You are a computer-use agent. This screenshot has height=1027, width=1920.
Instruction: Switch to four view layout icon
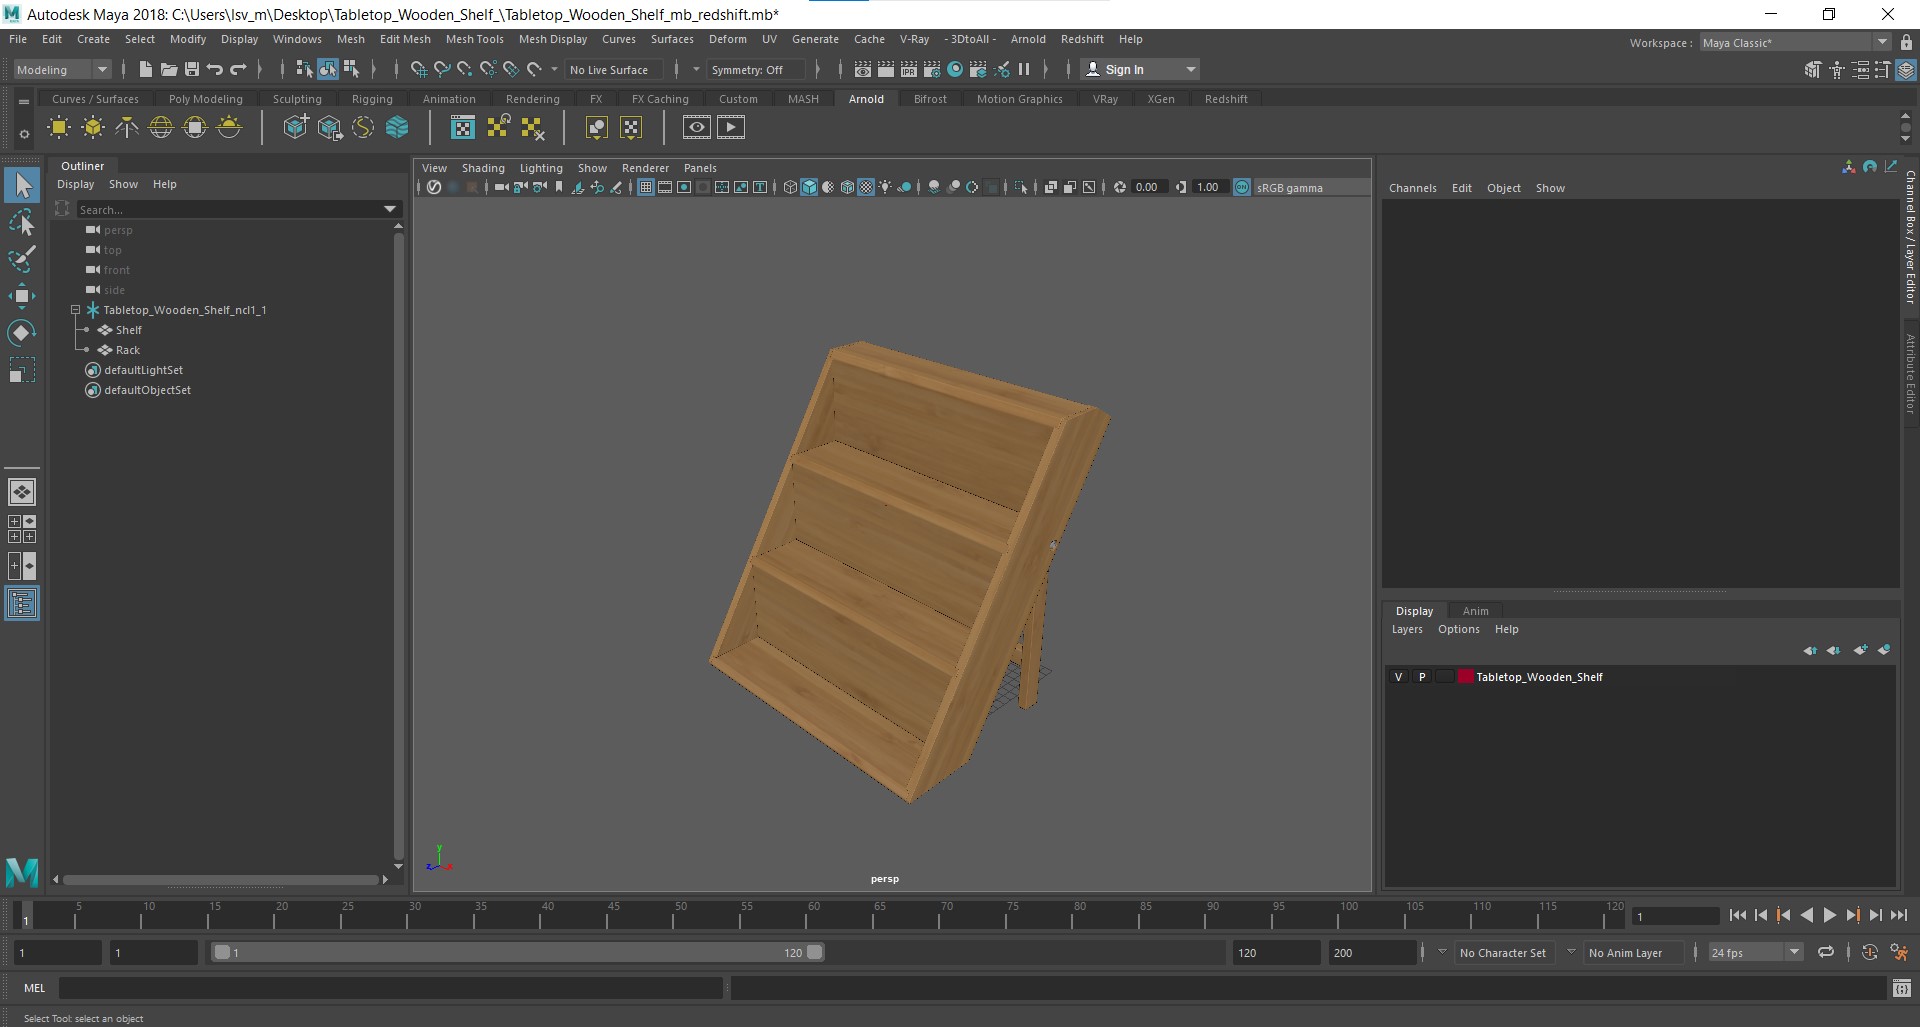click(22, 529)
